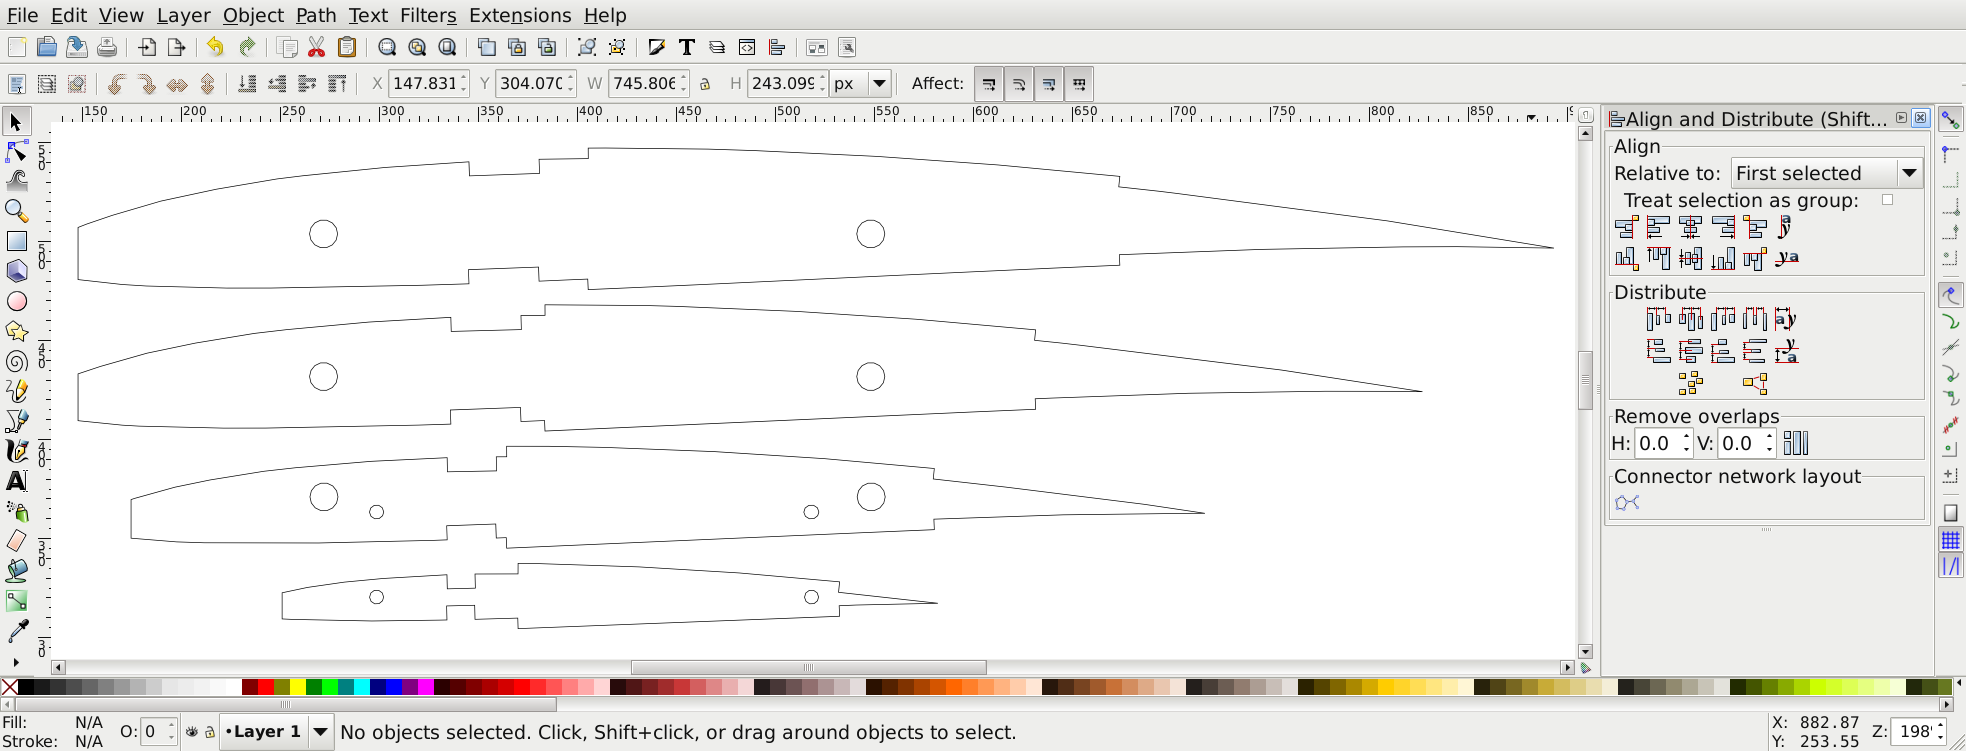Toggle the width-height lock icon
This screenshot has height=751, width=1966.
pyautogui.click(x=705, y=84)
